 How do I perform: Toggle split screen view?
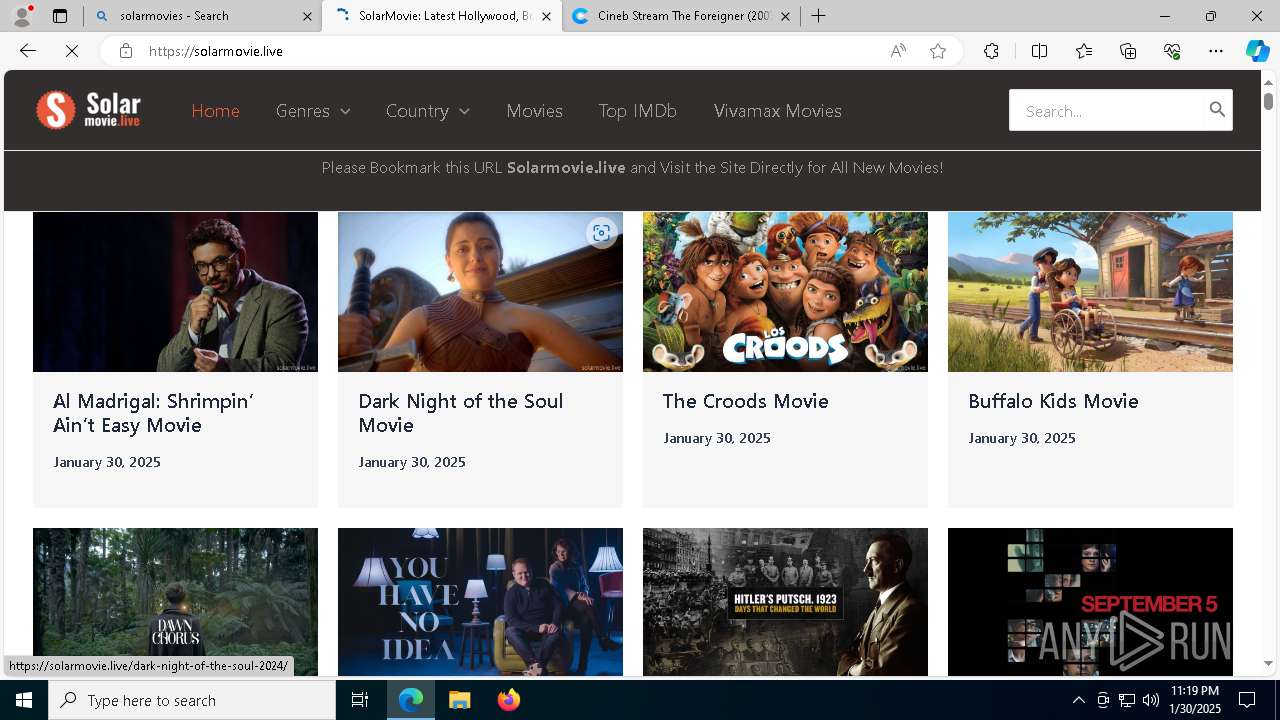pos(1039,51)
